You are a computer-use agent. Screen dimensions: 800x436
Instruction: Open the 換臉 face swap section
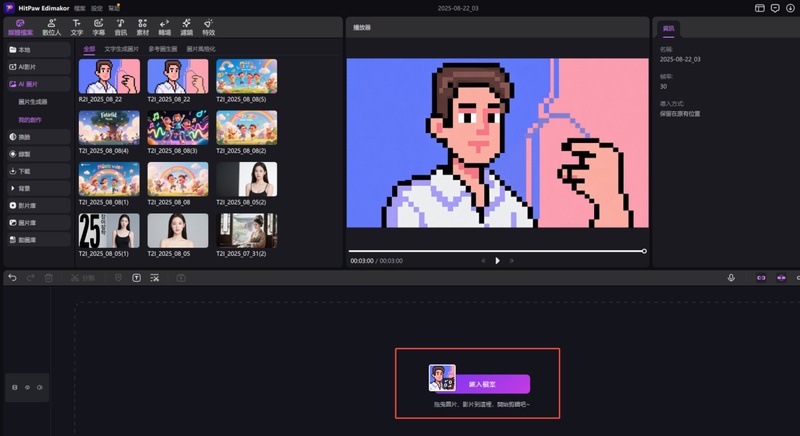[x=39, y=137]
